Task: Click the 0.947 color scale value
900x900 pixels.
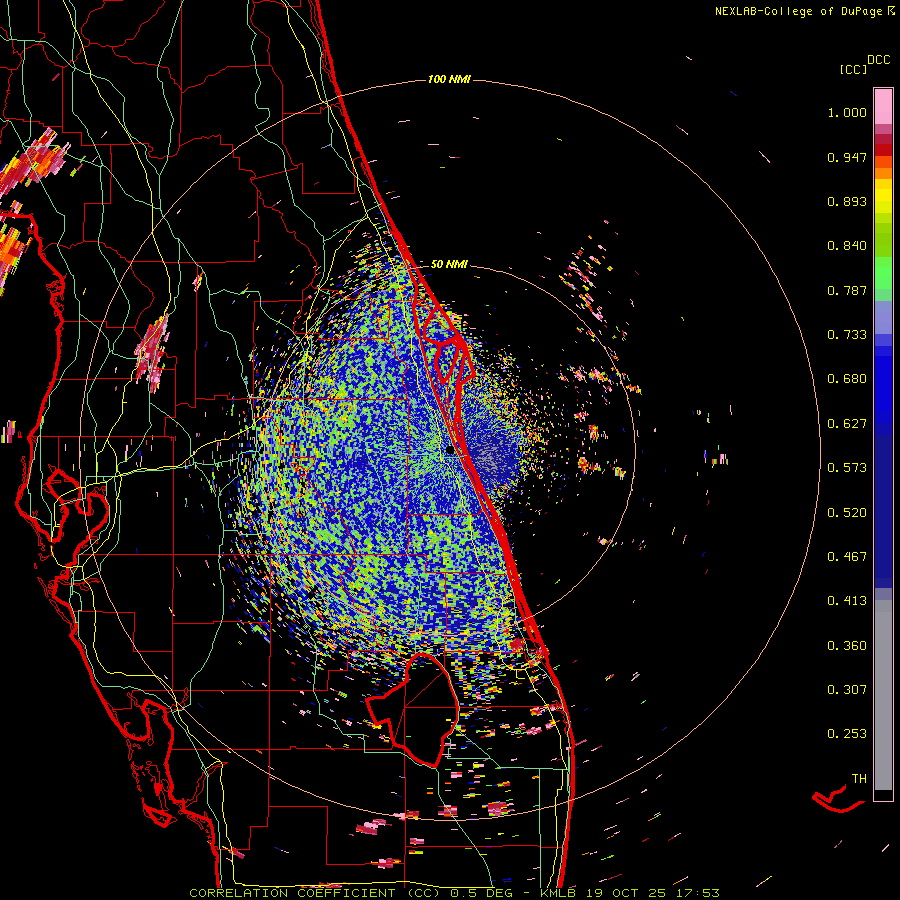Action: tap(847, 157)
